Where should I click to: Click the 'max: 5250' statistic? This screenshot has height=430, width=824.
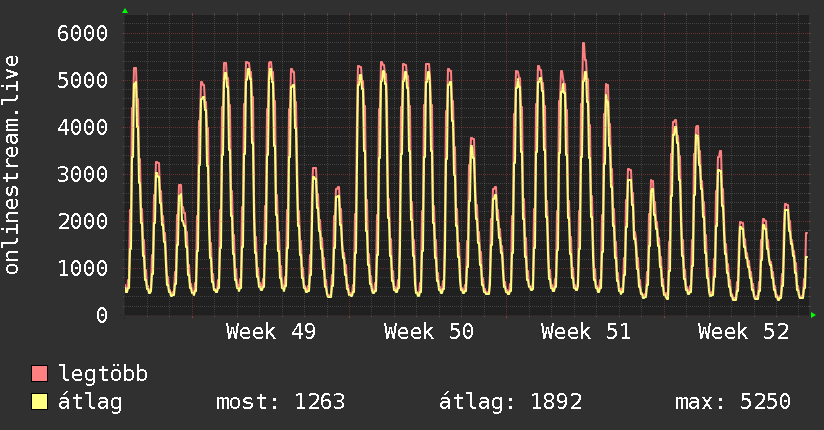[733, 402]
